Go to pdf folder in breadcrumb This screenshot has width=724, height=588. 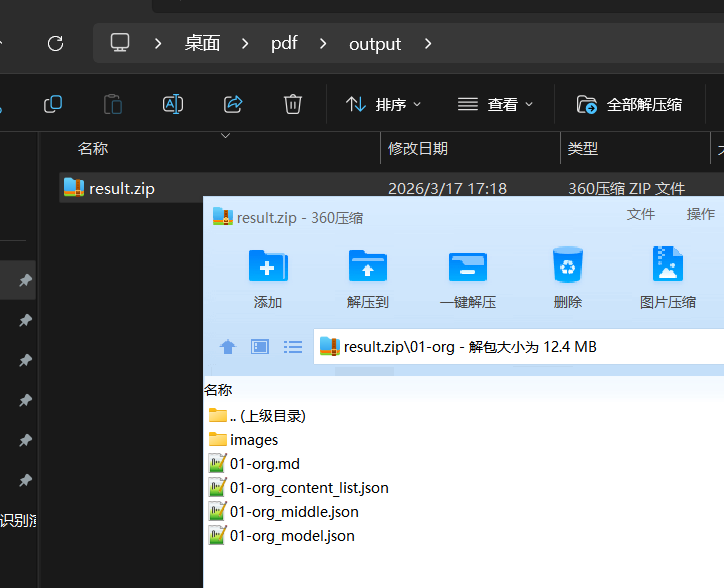(284, 43)
